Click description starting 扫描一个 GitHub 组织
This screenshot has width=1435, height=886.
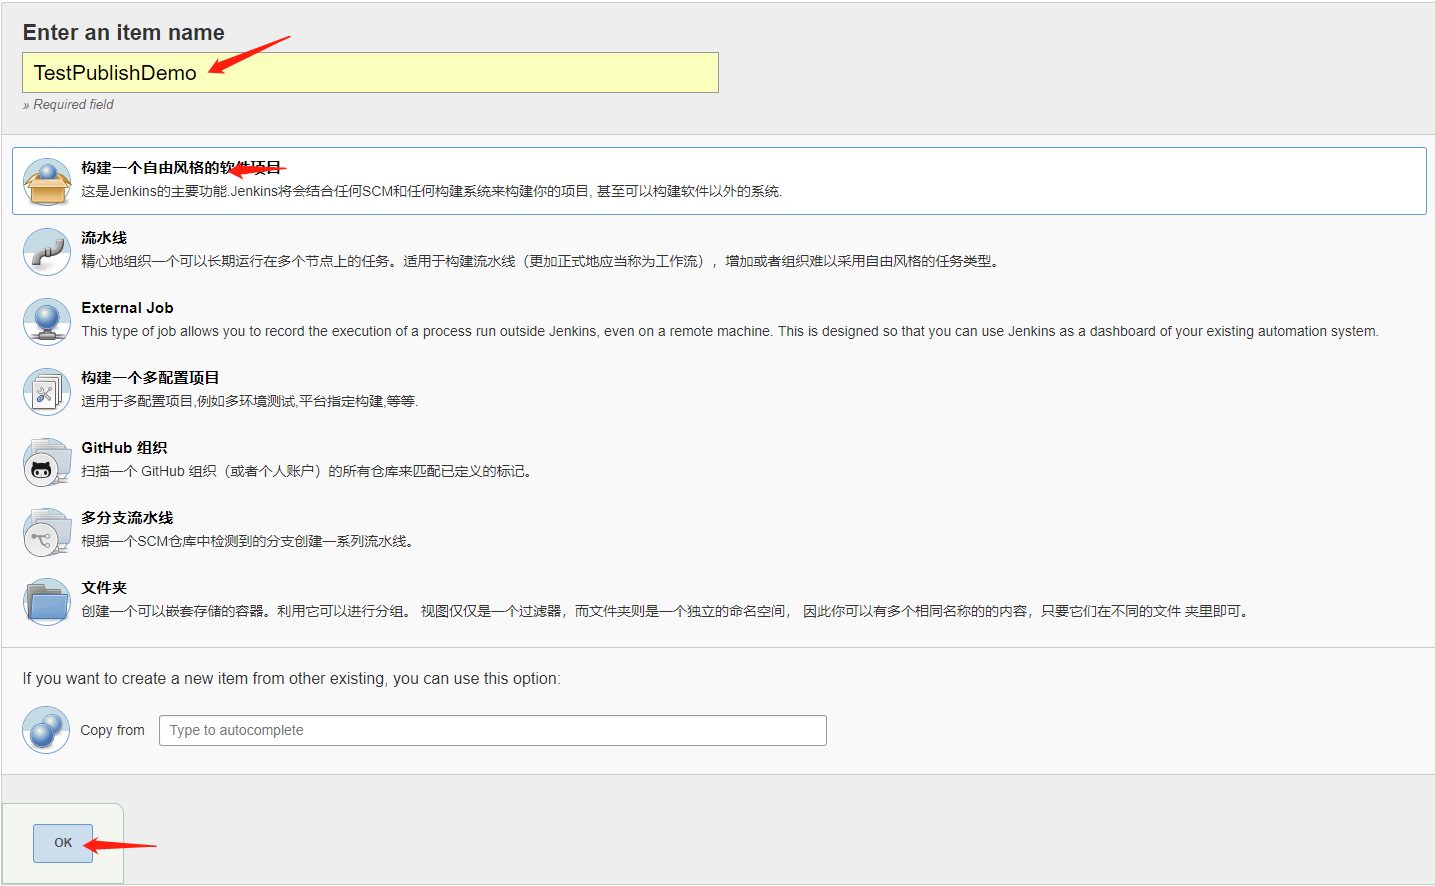[x=308, y=471]
